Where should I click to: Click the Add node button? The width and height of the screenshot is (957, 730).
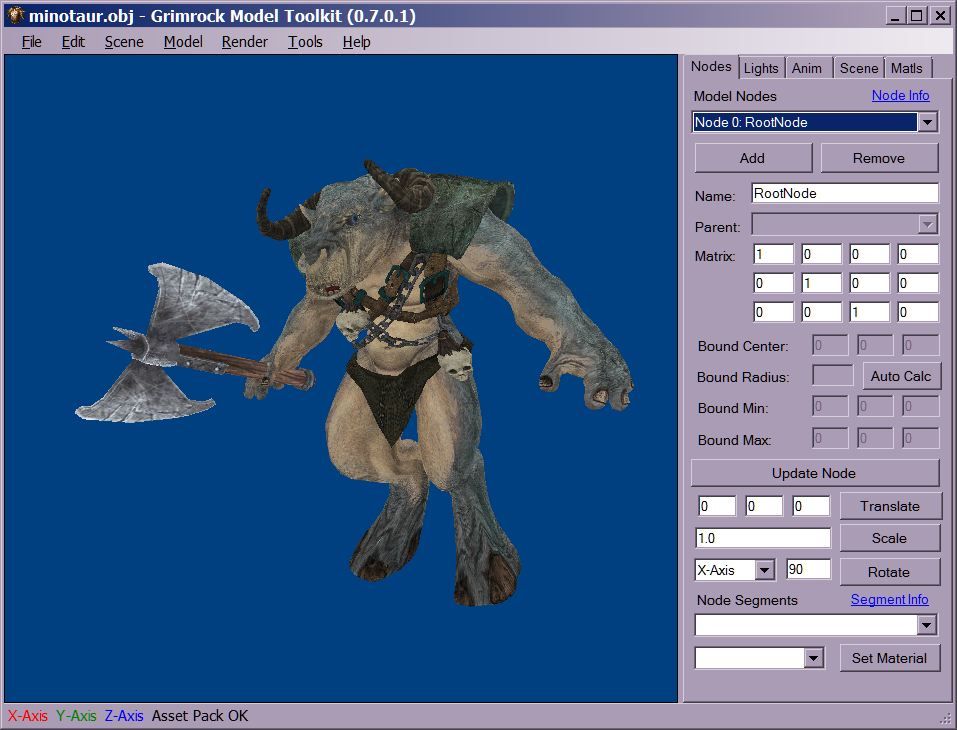pyautogui.click(x=753, y=158)
